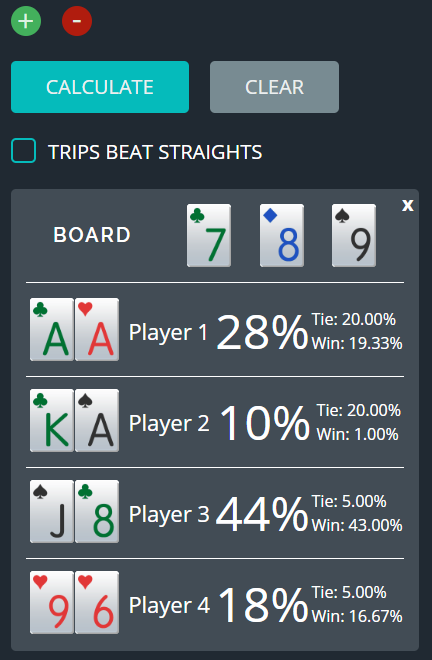
Task: Pick Player 1's ace of clubs card
Action: 52,330
